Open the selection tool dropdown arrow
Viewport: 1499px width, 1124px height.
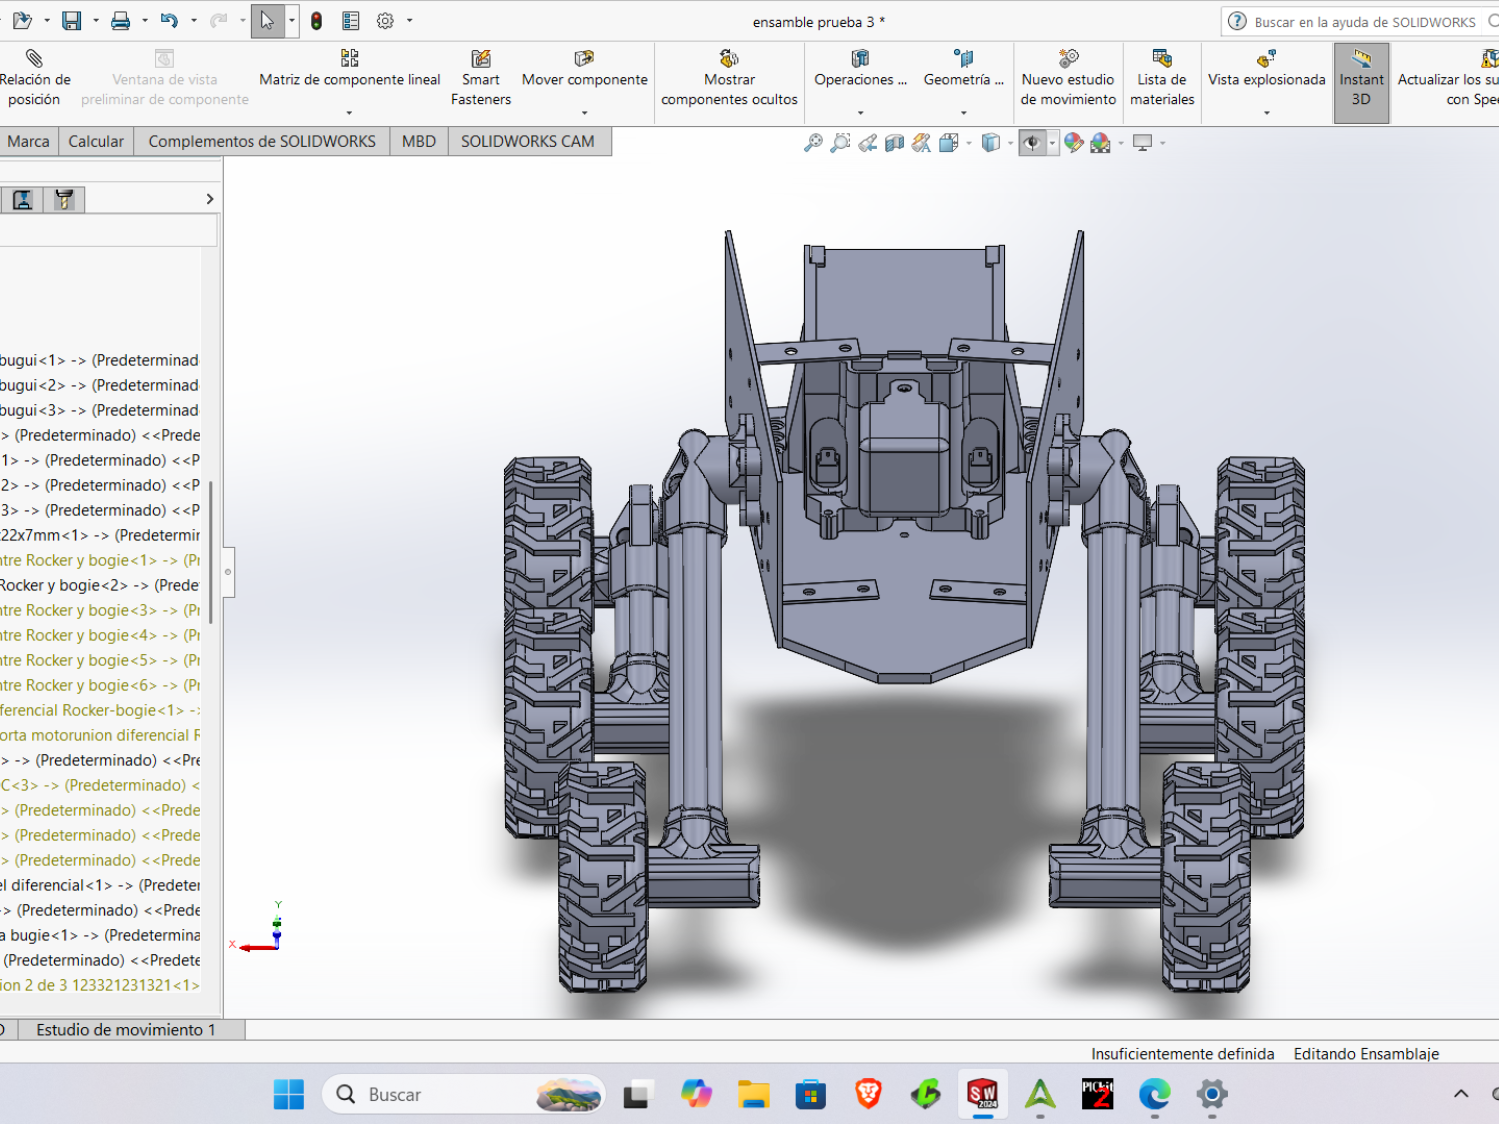[x=292, y=20]
